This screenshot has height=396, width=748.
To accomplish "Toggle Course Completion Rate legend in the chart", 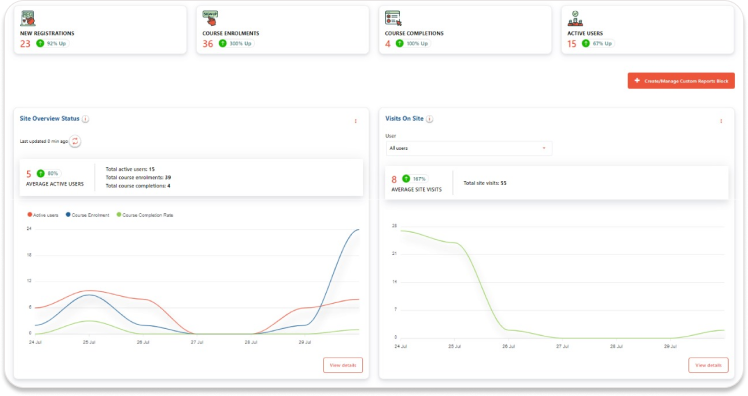I will [145, 215].
